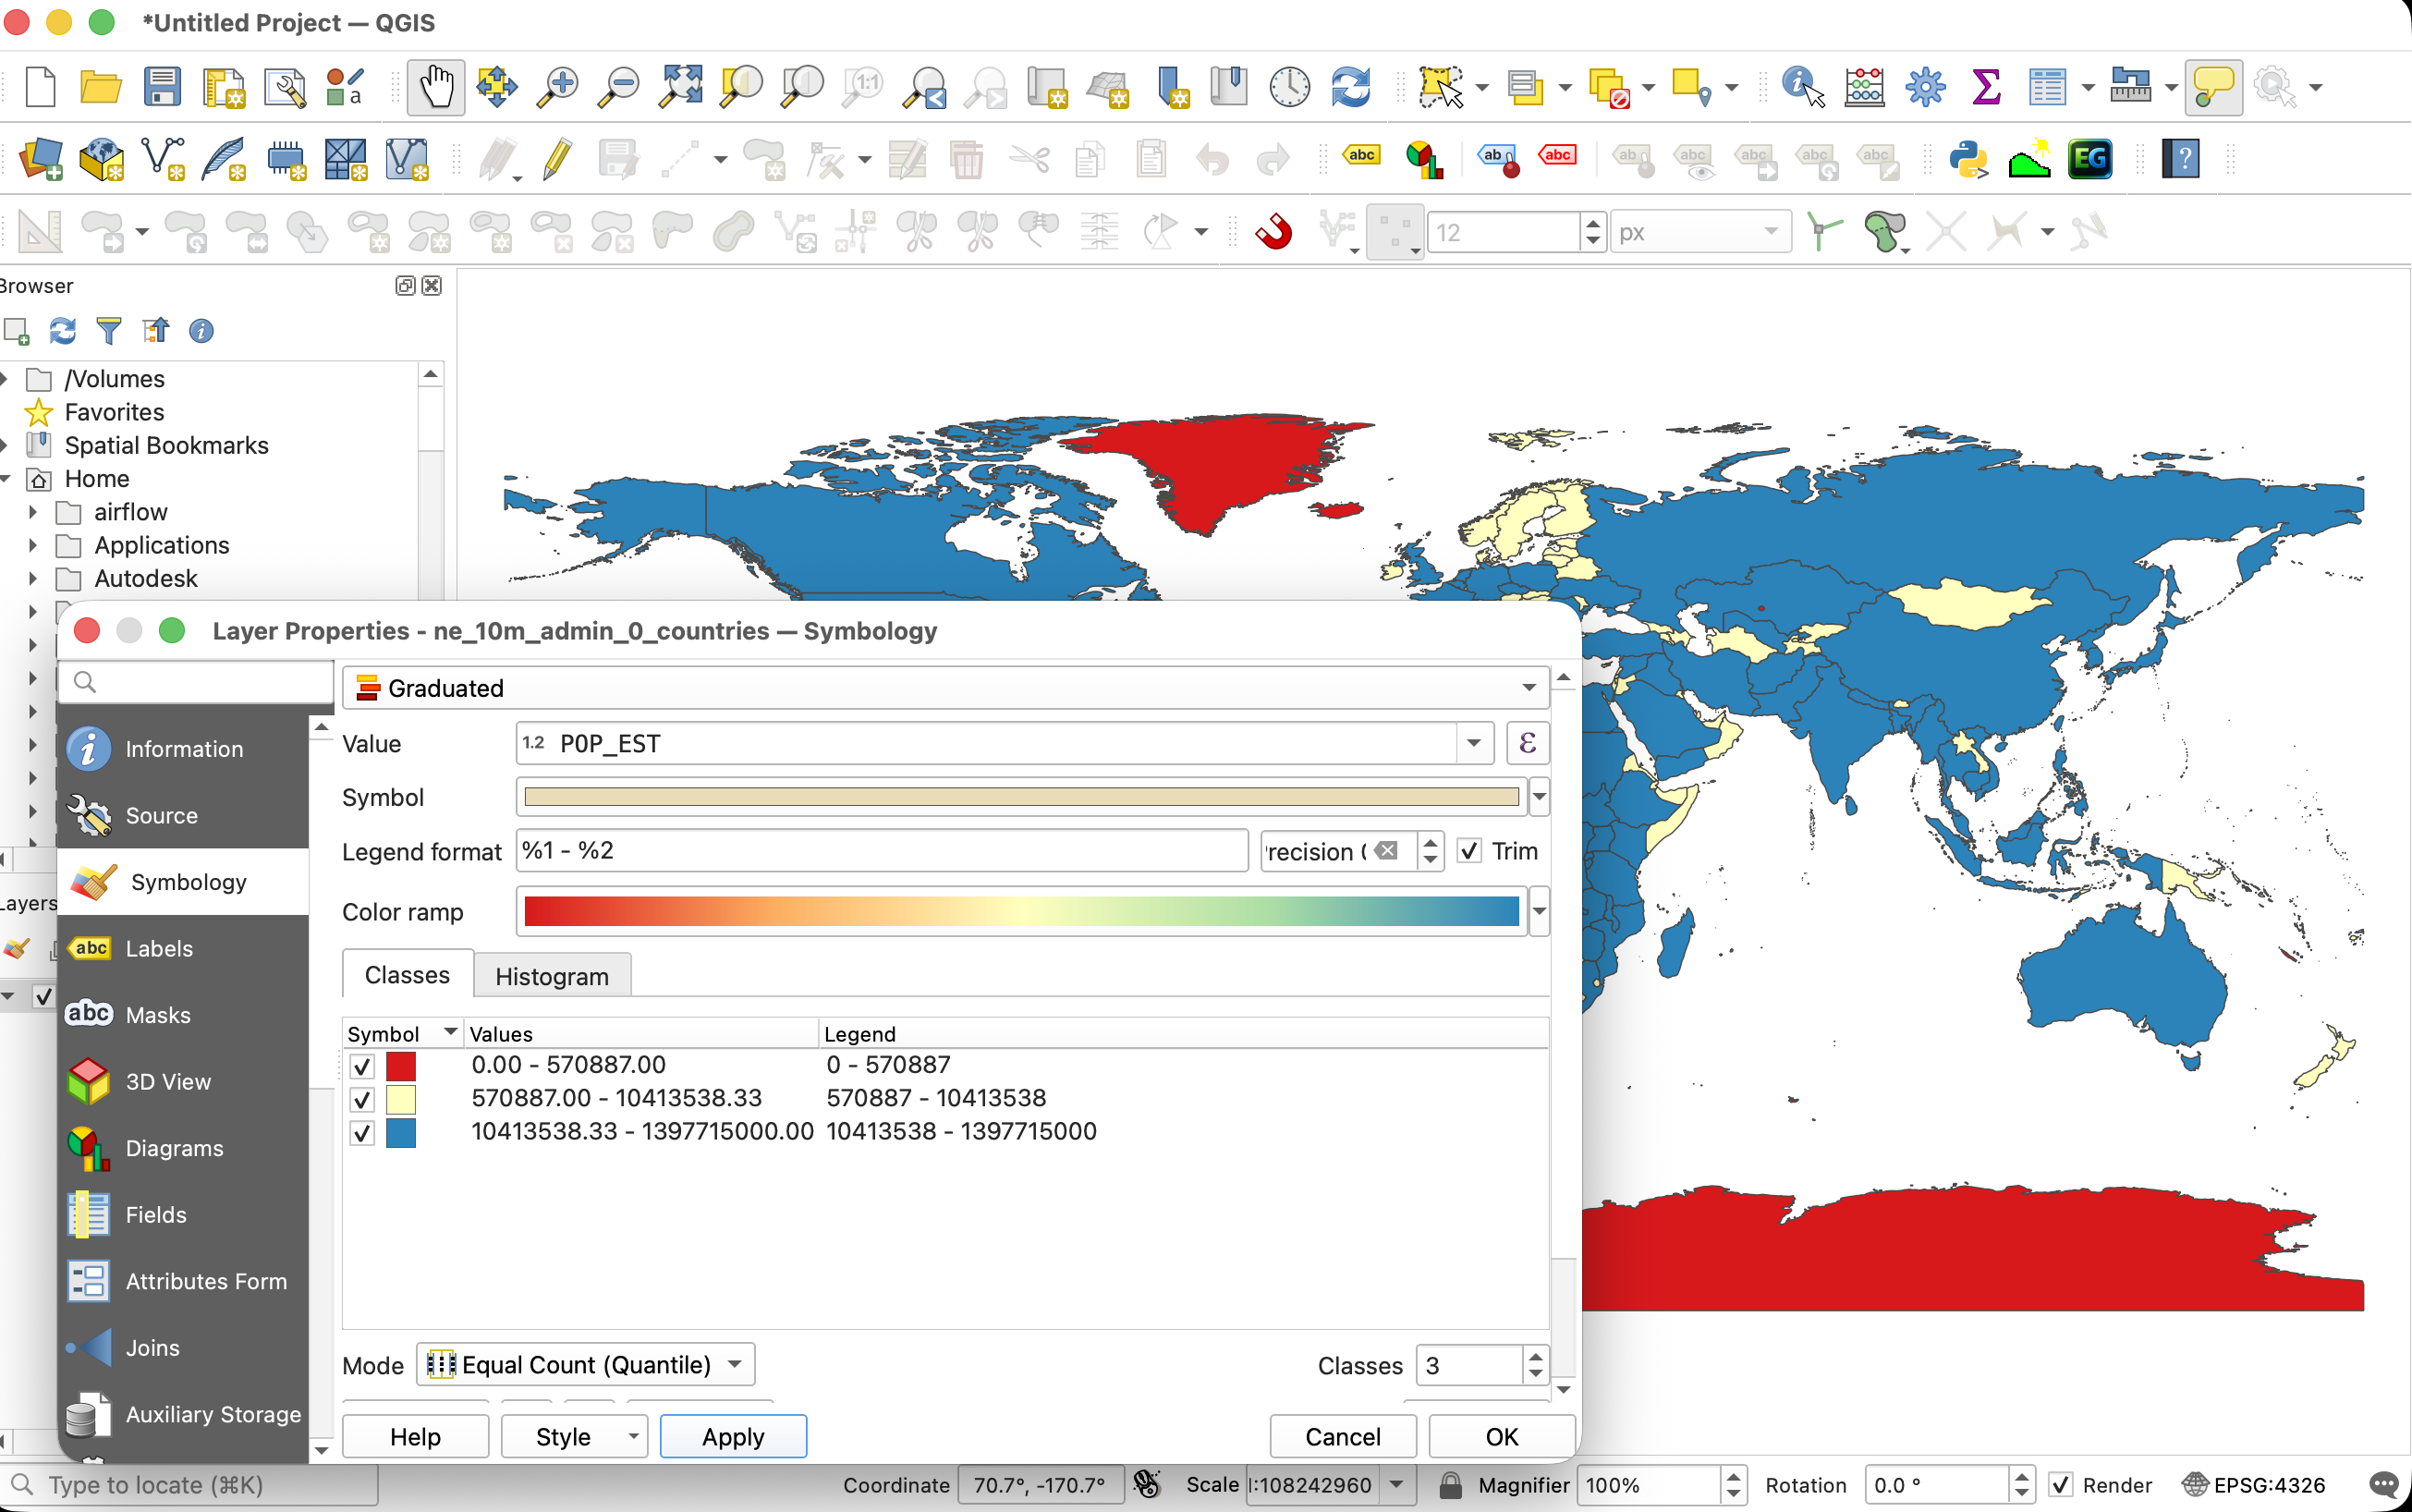Viewport: 2412px width, 1512px height.
Task: Toggle the Render checkbox in status bar
Action: [x=2061, y=1485]
